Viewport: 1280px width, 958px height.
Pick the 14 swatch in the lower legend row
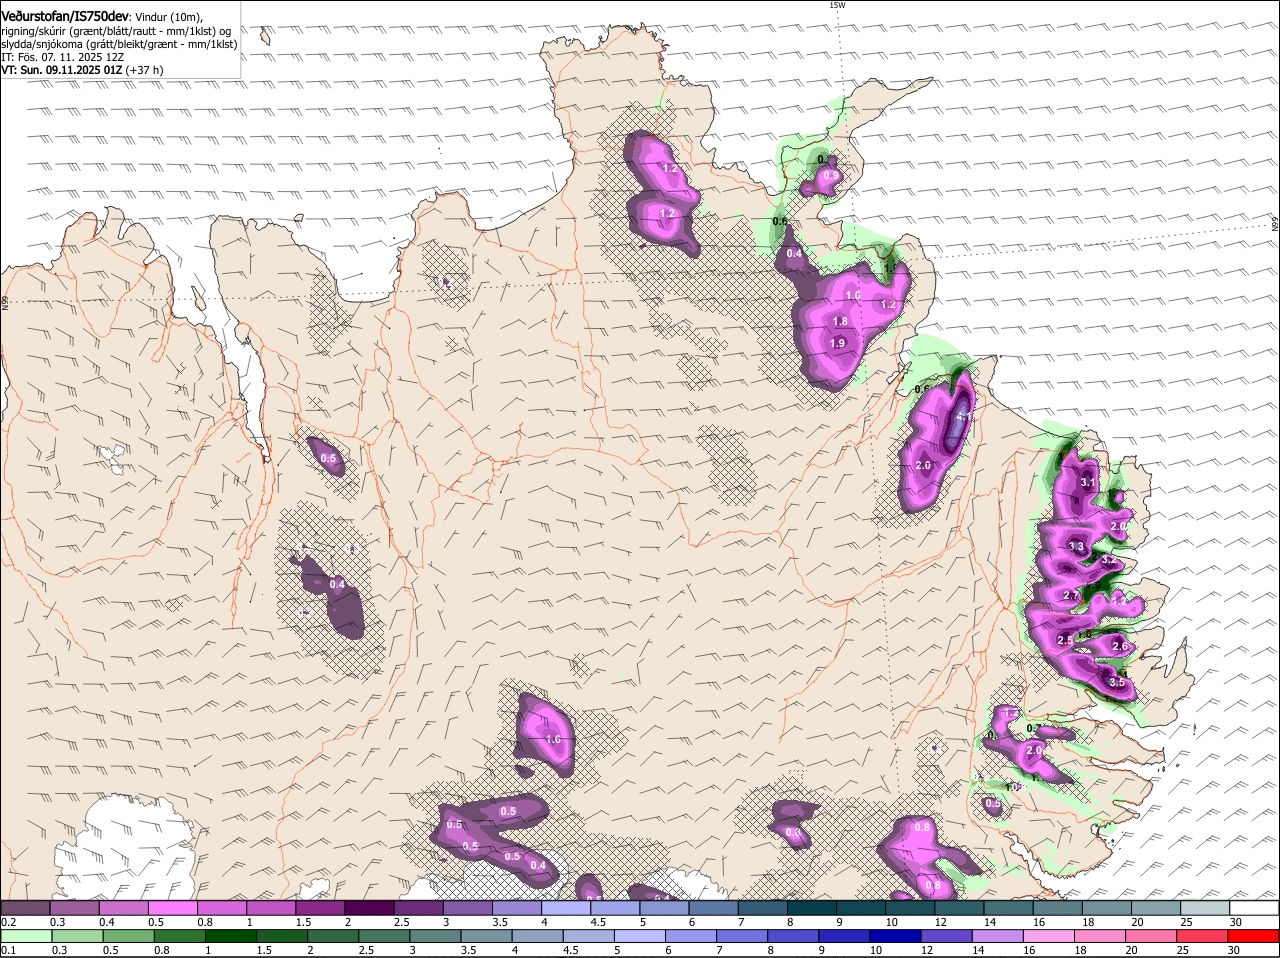pyautogui.click(x=999, y=936)
